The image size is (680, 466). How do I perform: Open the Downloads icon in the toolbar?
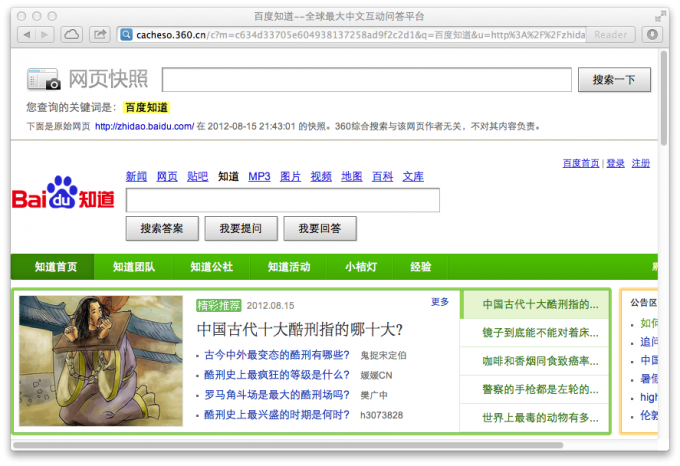coord(652,35)
